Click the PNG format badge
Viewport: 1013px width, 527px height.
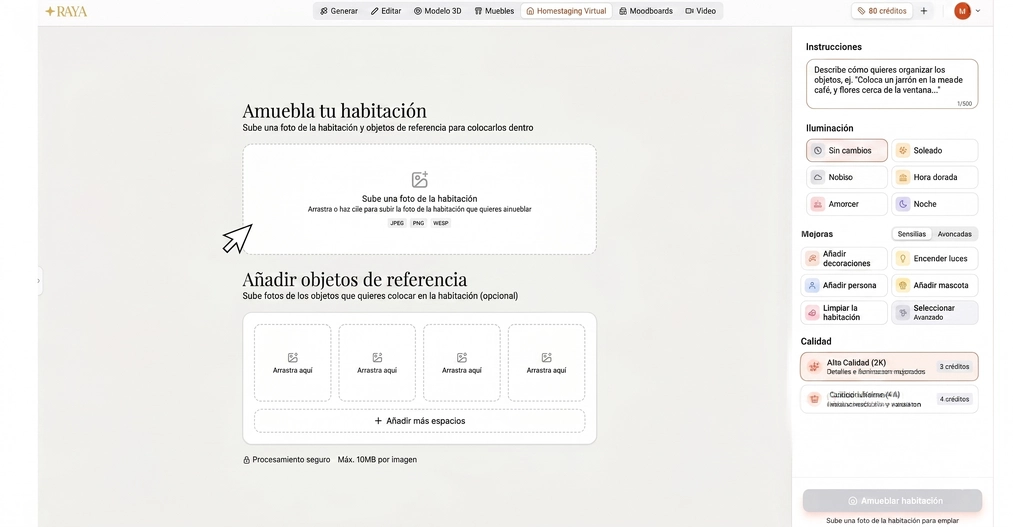tap(419, 223)
